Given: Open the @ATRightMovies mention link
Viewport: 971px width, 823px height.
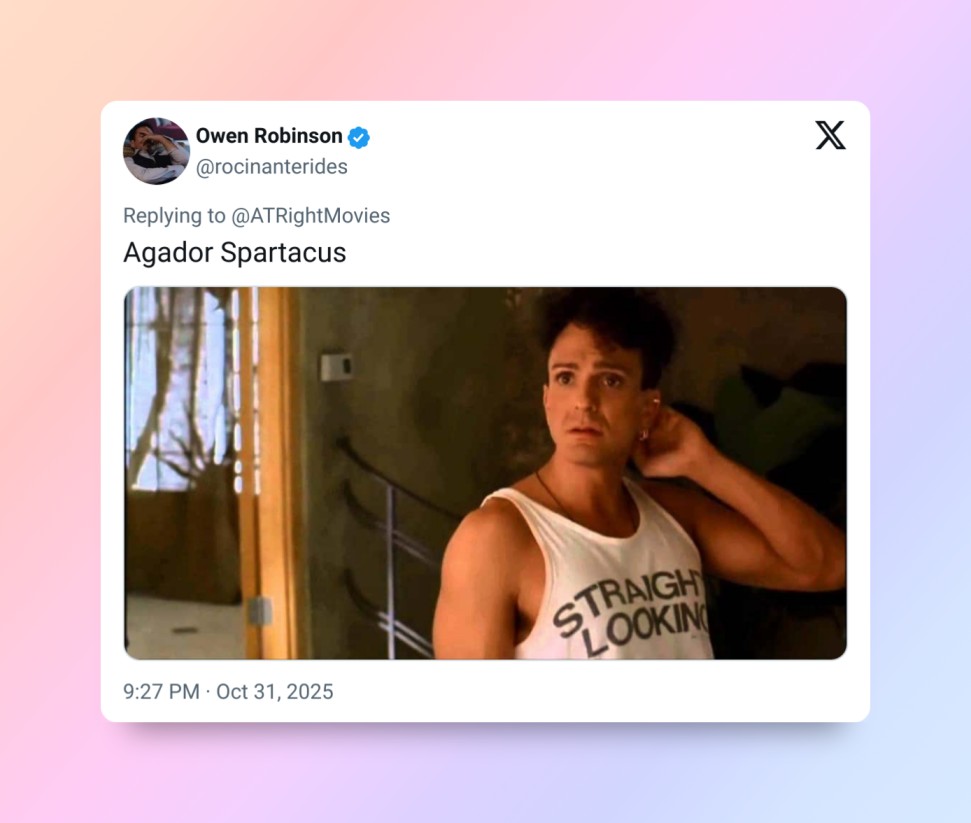Looking at the screenshot, I should pos(310,216).
